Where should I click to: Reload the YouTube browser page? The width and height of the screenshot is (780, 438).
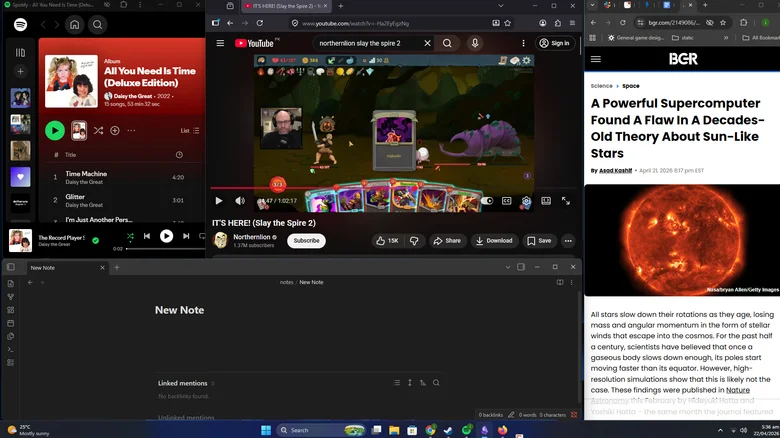click(260, 23)
